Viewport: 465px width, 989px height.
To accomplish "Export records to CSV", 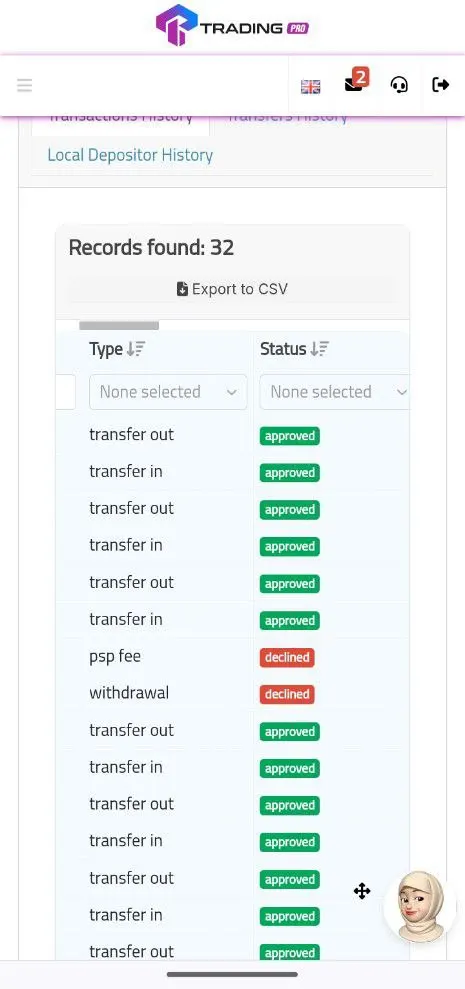I will [232, 289].
